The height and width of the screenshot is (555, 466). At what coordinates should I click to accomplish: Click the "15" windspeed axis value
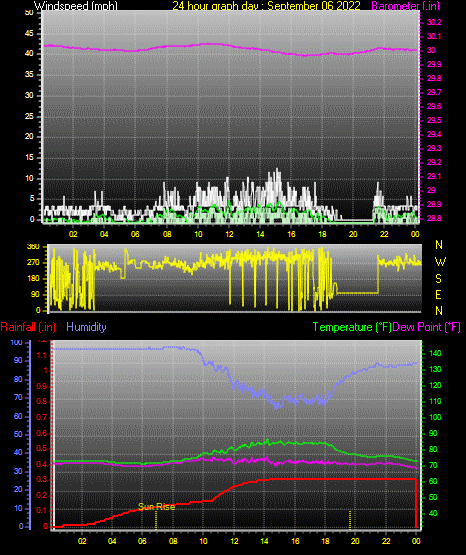(x=29, y=158)
